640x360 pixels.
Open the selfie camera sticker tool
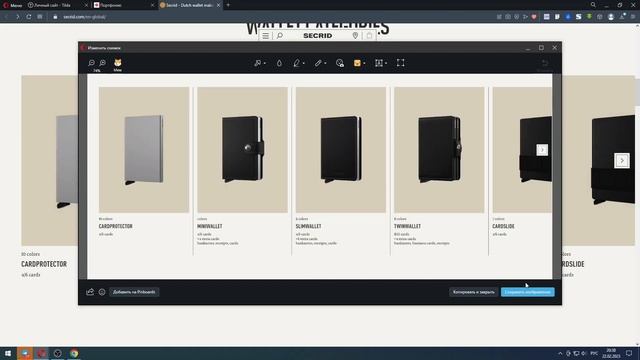click(340, 63)
